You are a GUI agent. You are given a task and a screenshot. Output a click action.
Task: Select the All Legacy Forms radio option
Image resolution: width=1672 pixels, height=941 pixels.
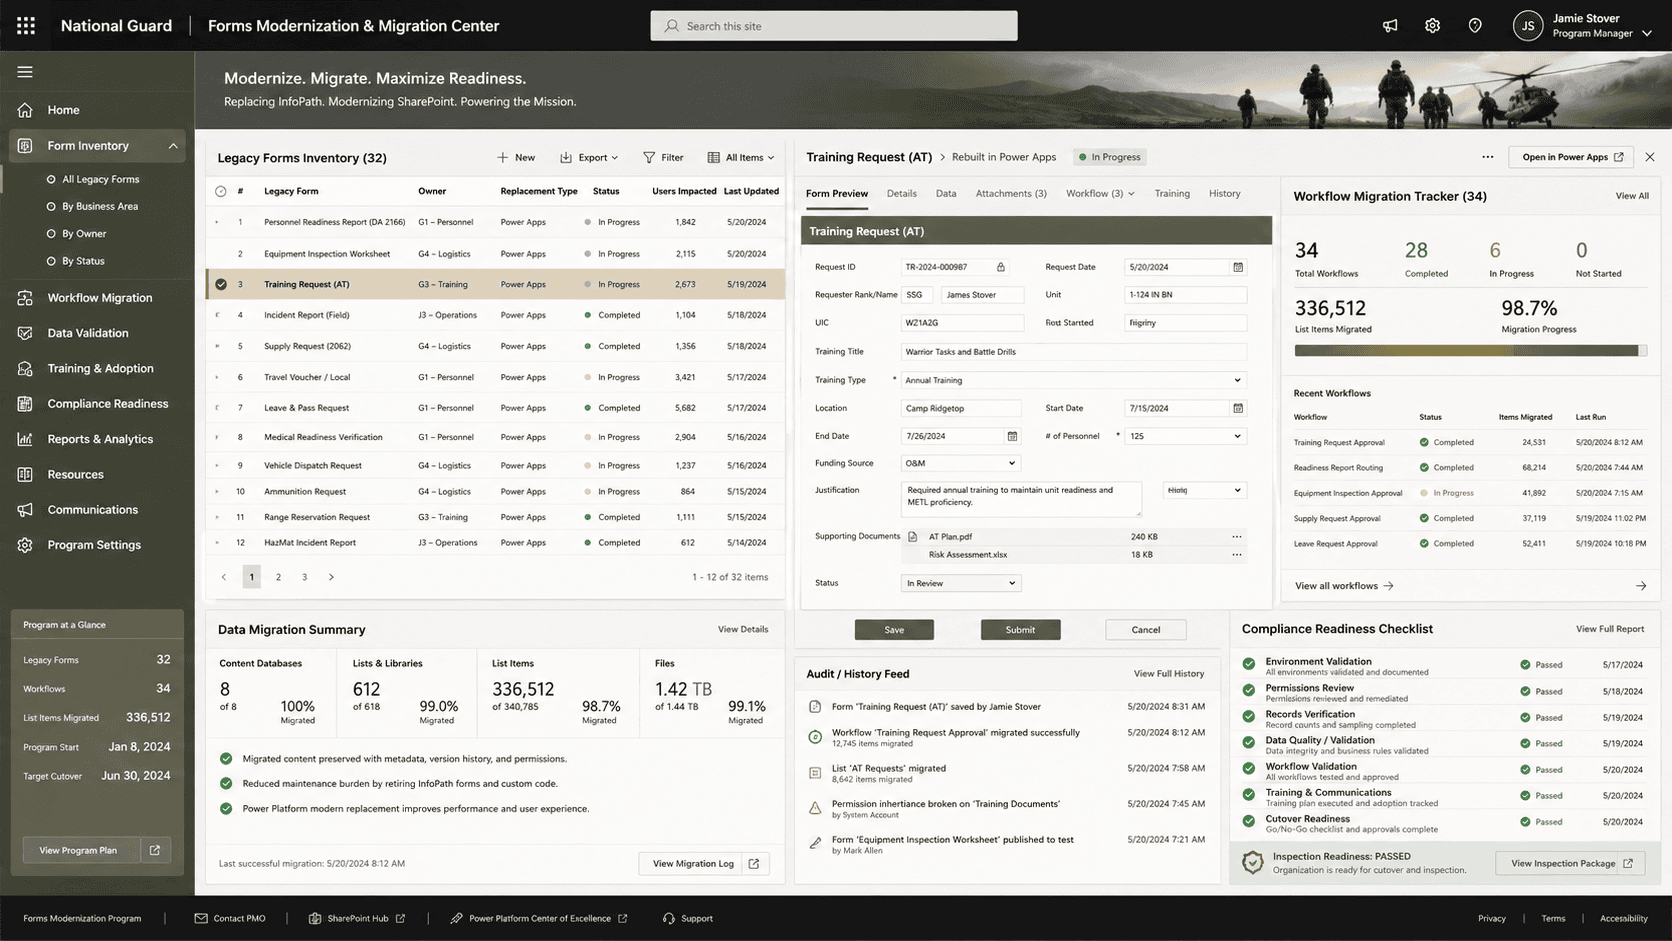pos(51,180)
